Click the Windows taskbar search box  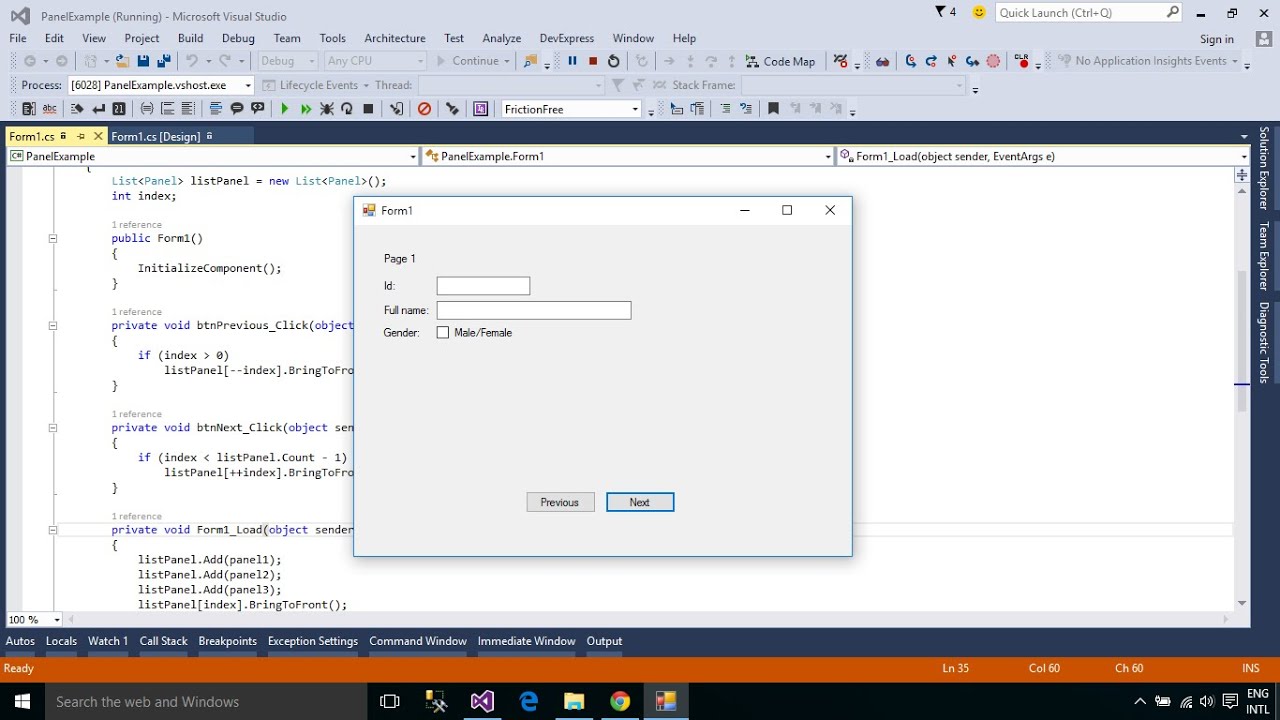[x=206, y=701]
